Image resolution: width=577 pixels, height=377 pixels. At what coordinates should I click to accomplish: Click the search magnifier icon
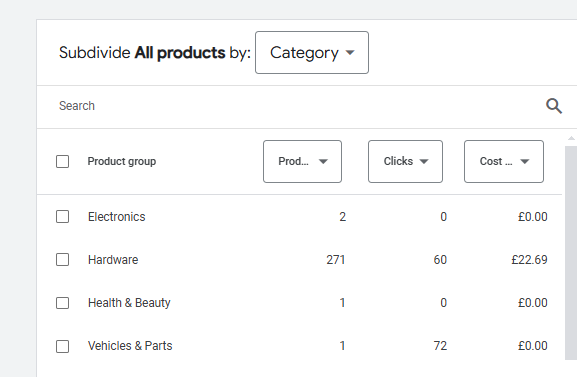[x=554, y=106]
